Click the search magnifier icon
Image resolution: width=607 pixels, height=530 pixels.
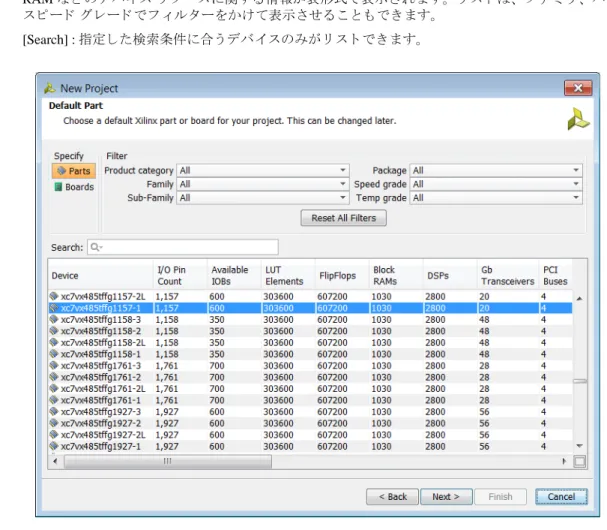[96, 247]
